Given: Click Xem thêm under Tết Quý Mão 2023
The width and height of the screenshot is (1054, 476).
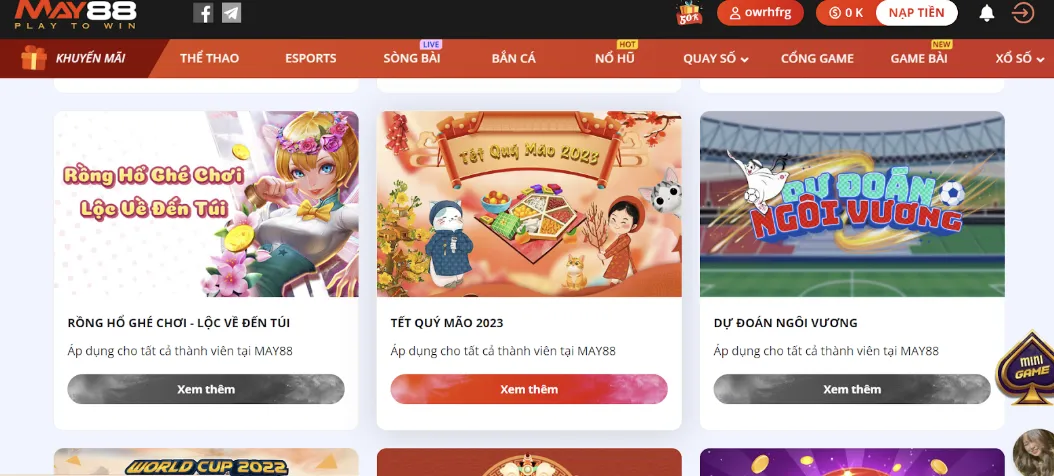Looking at the screenshot, I should [x=529, y=389].
